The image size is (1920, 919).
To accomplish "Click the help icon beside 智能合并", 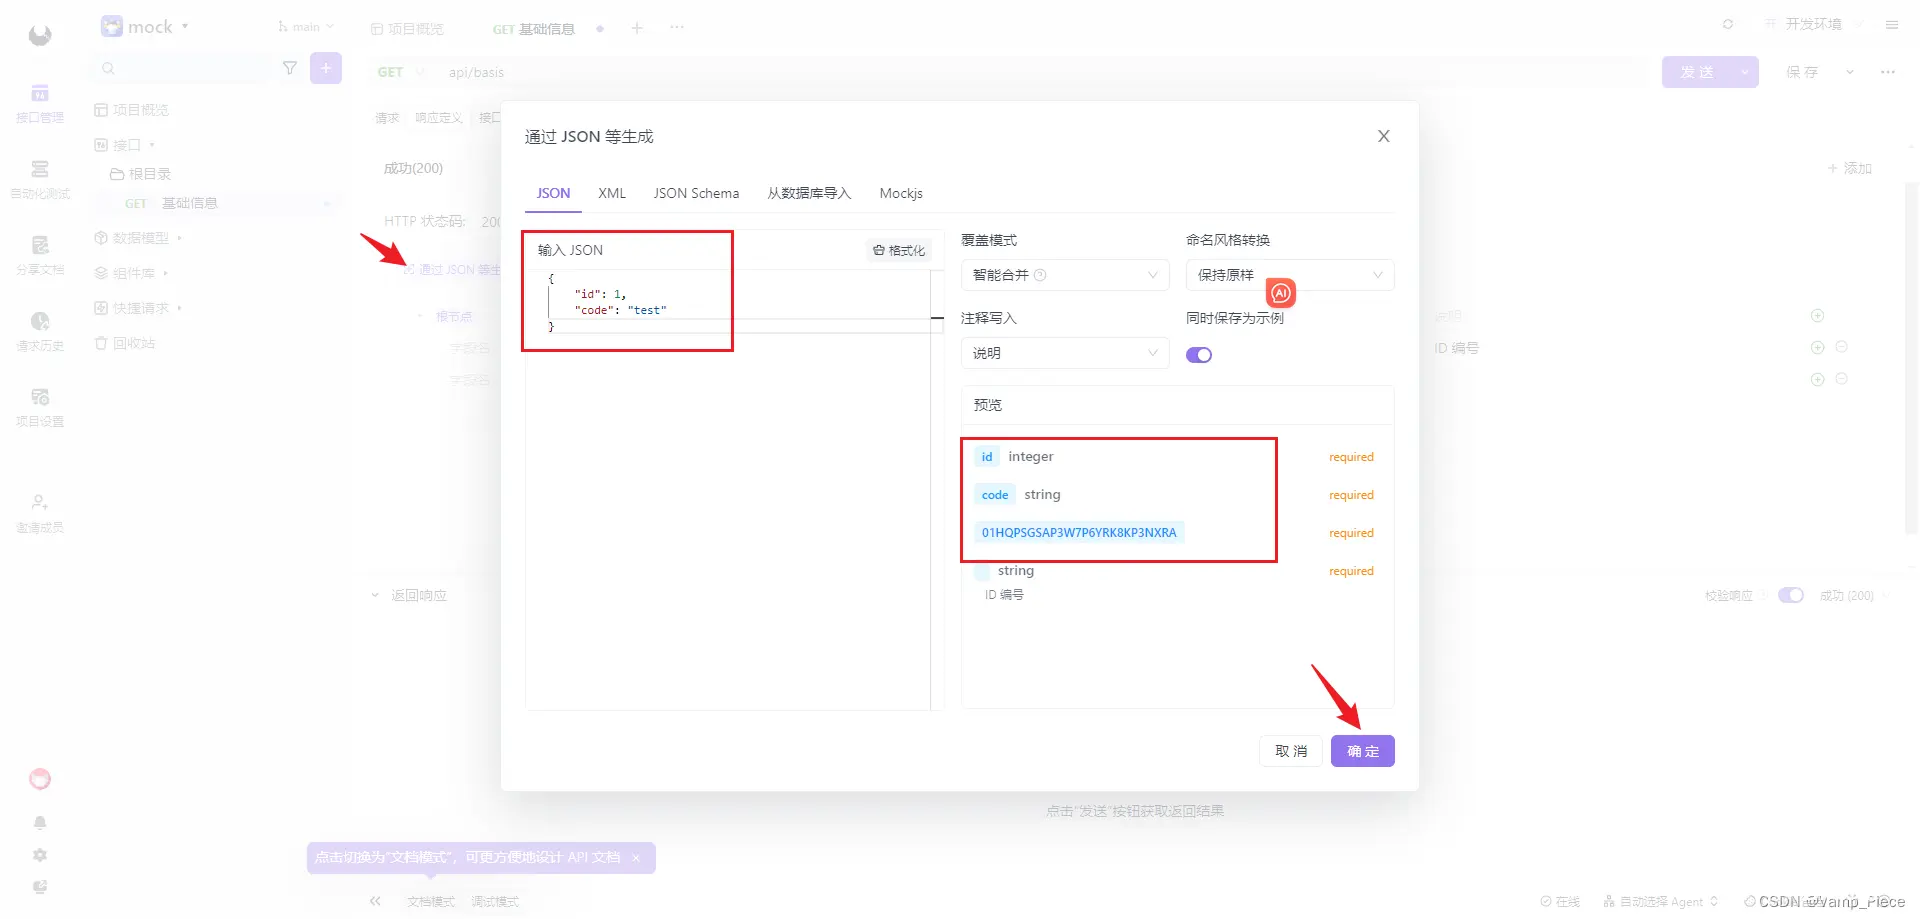I will click(x=1040, y=275).
